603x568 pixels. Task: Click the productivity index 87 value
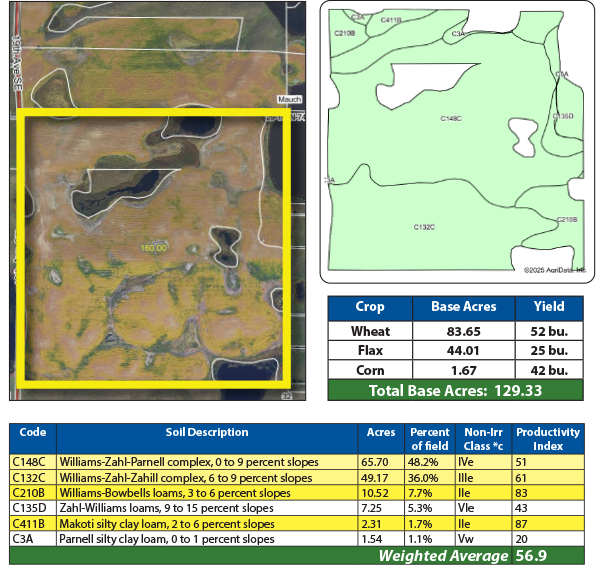pyautogui.click(x=521, y=524)
